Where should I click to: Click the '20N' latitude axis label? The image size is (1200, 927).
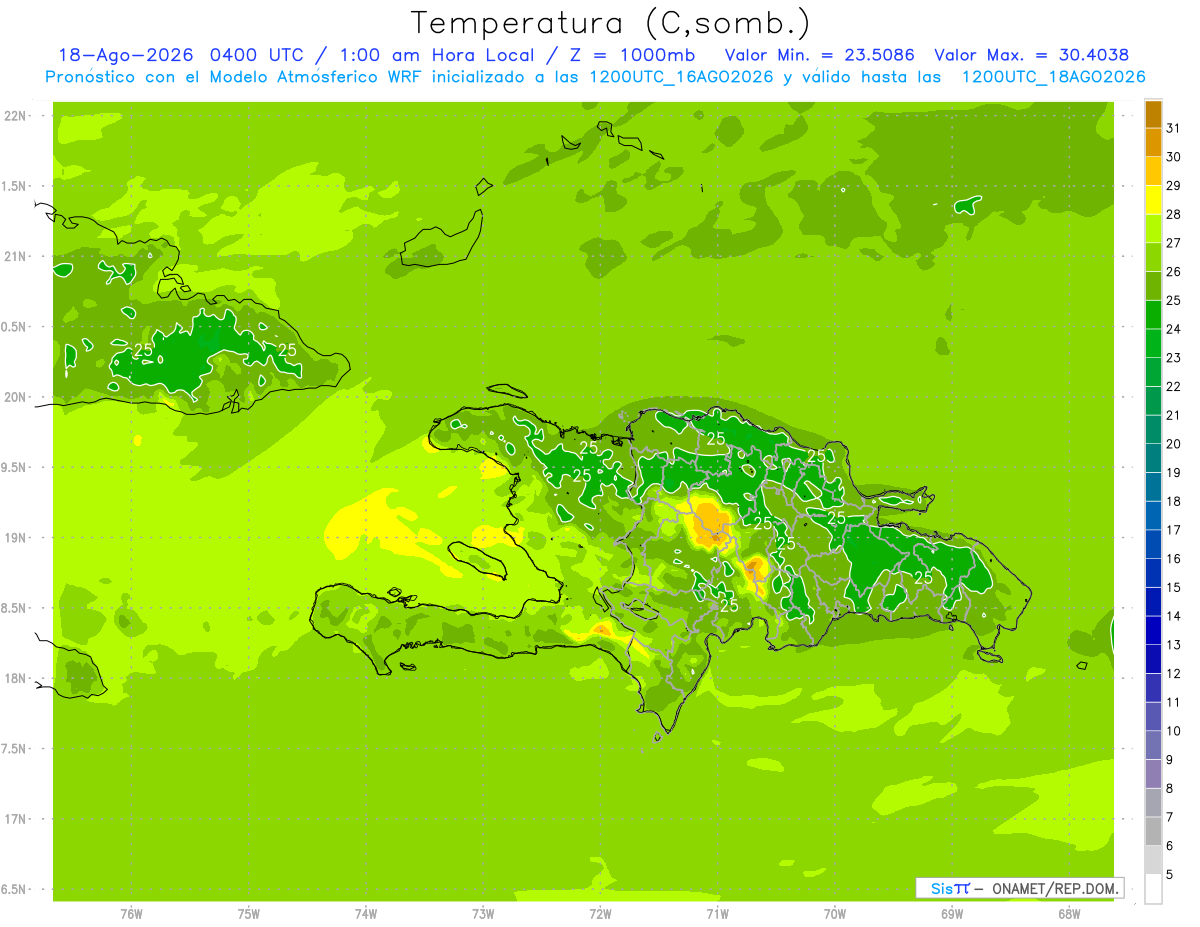pos(14,397)
